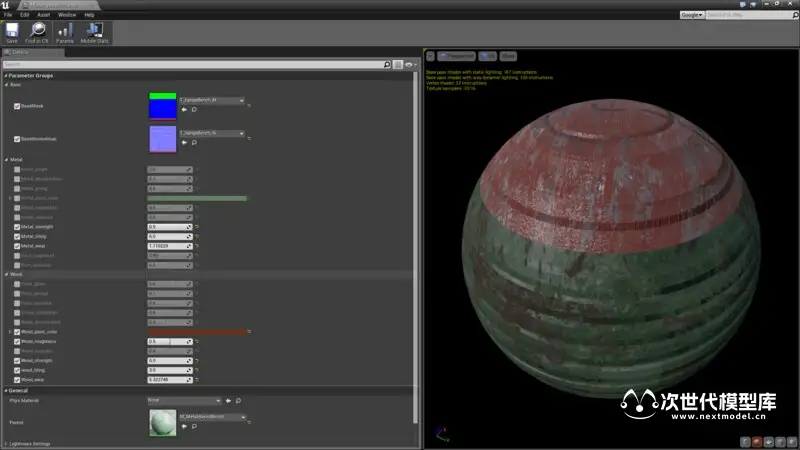Open the File menu
This screenshot has height=450, width=800.
8,15
